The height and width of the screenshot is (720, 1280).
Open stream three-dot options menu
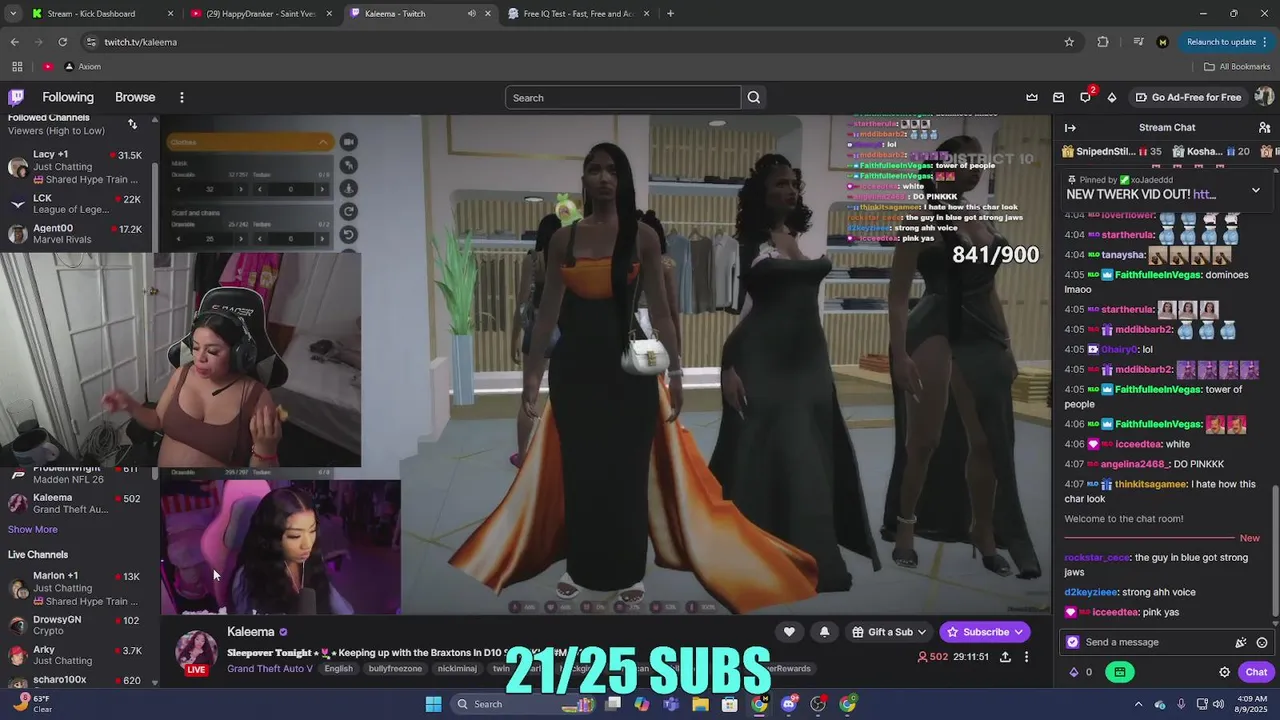(x=1026, y=657)
